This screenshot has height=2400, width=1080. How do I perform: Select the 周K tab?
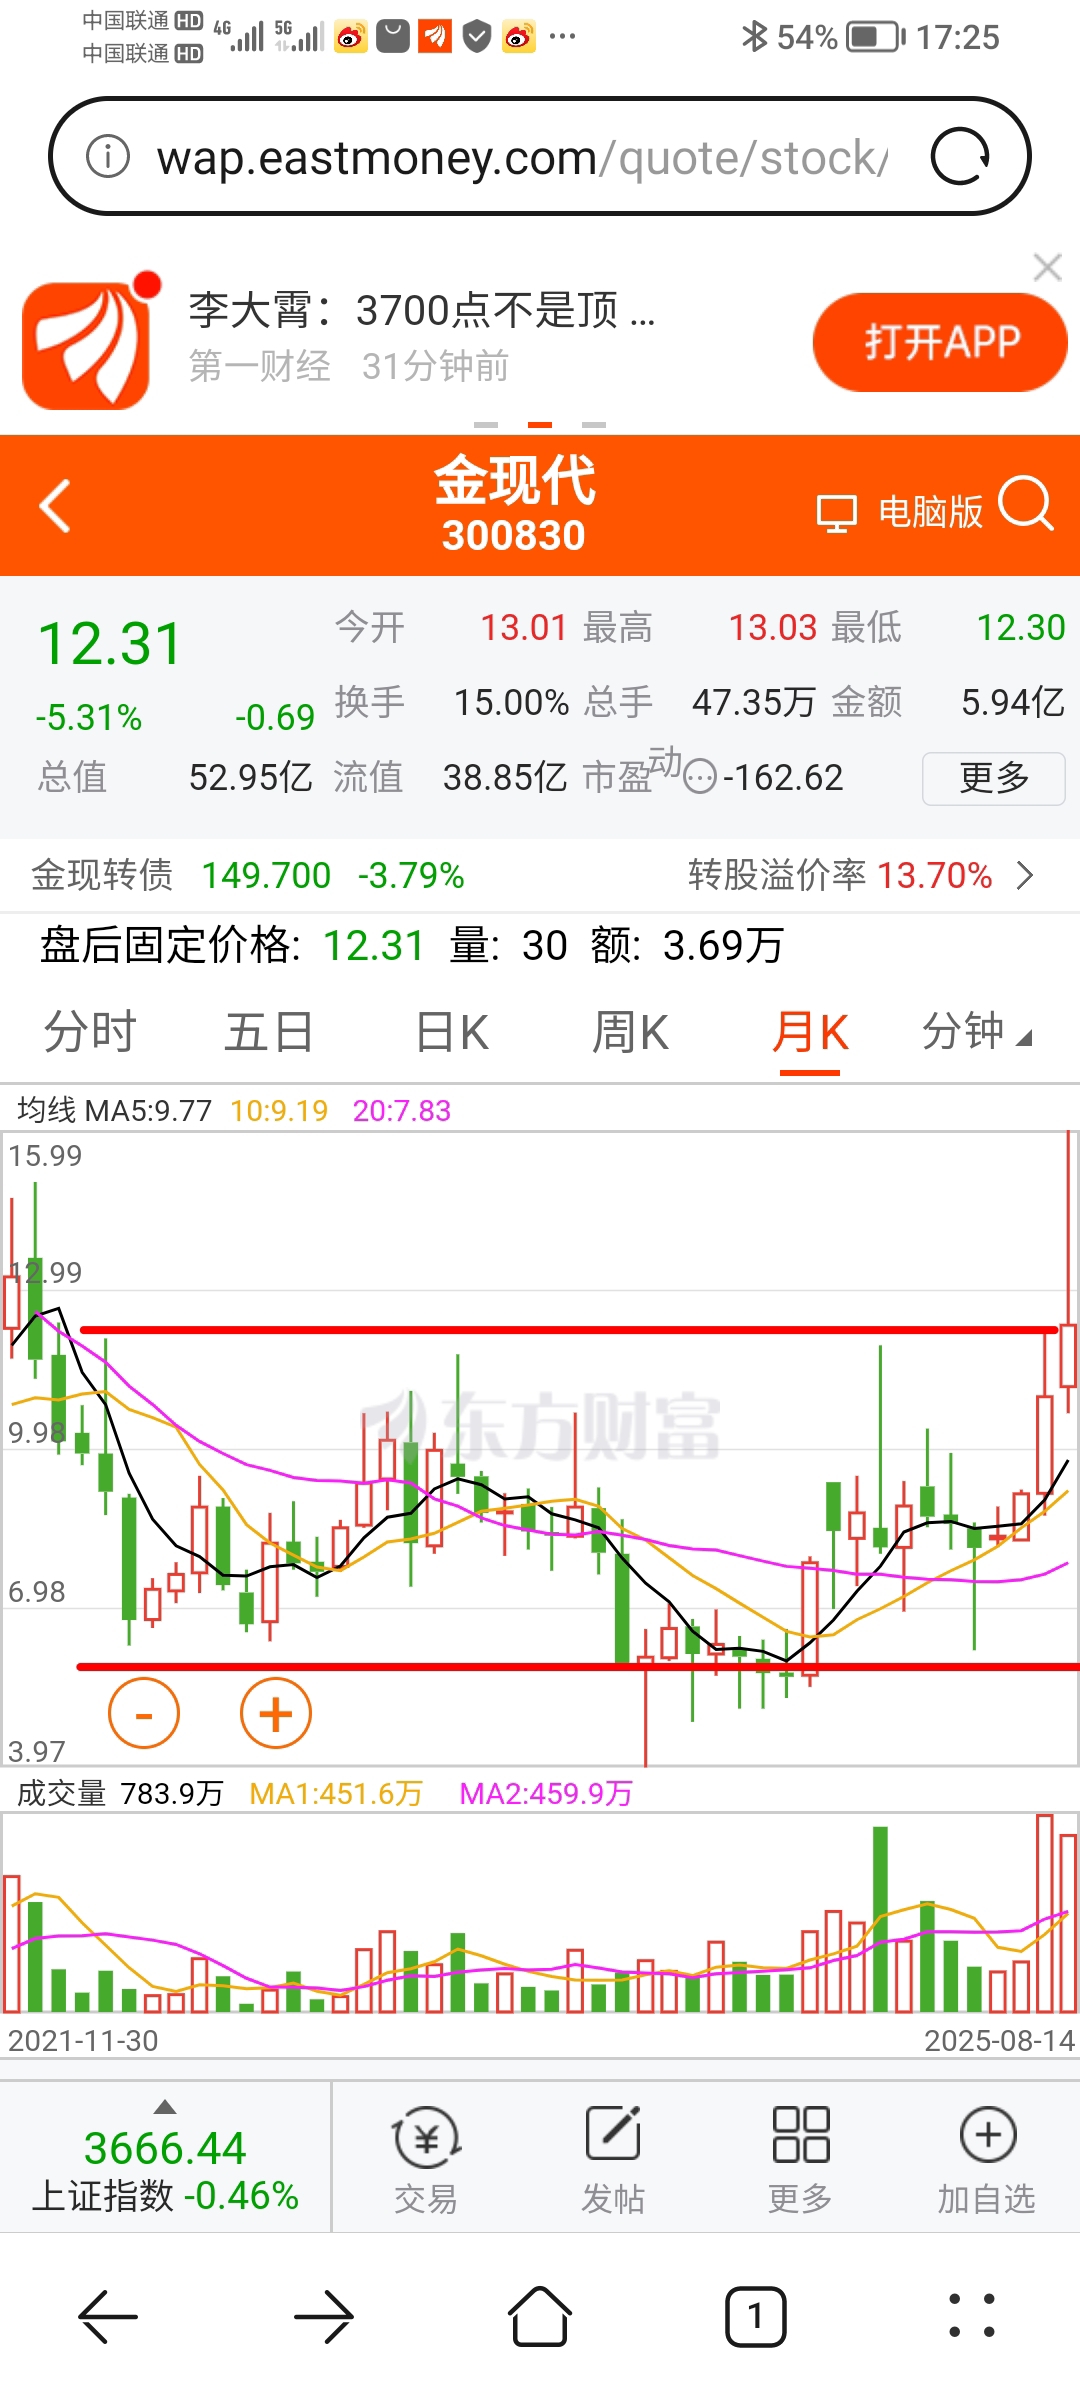click(630, 1032)
